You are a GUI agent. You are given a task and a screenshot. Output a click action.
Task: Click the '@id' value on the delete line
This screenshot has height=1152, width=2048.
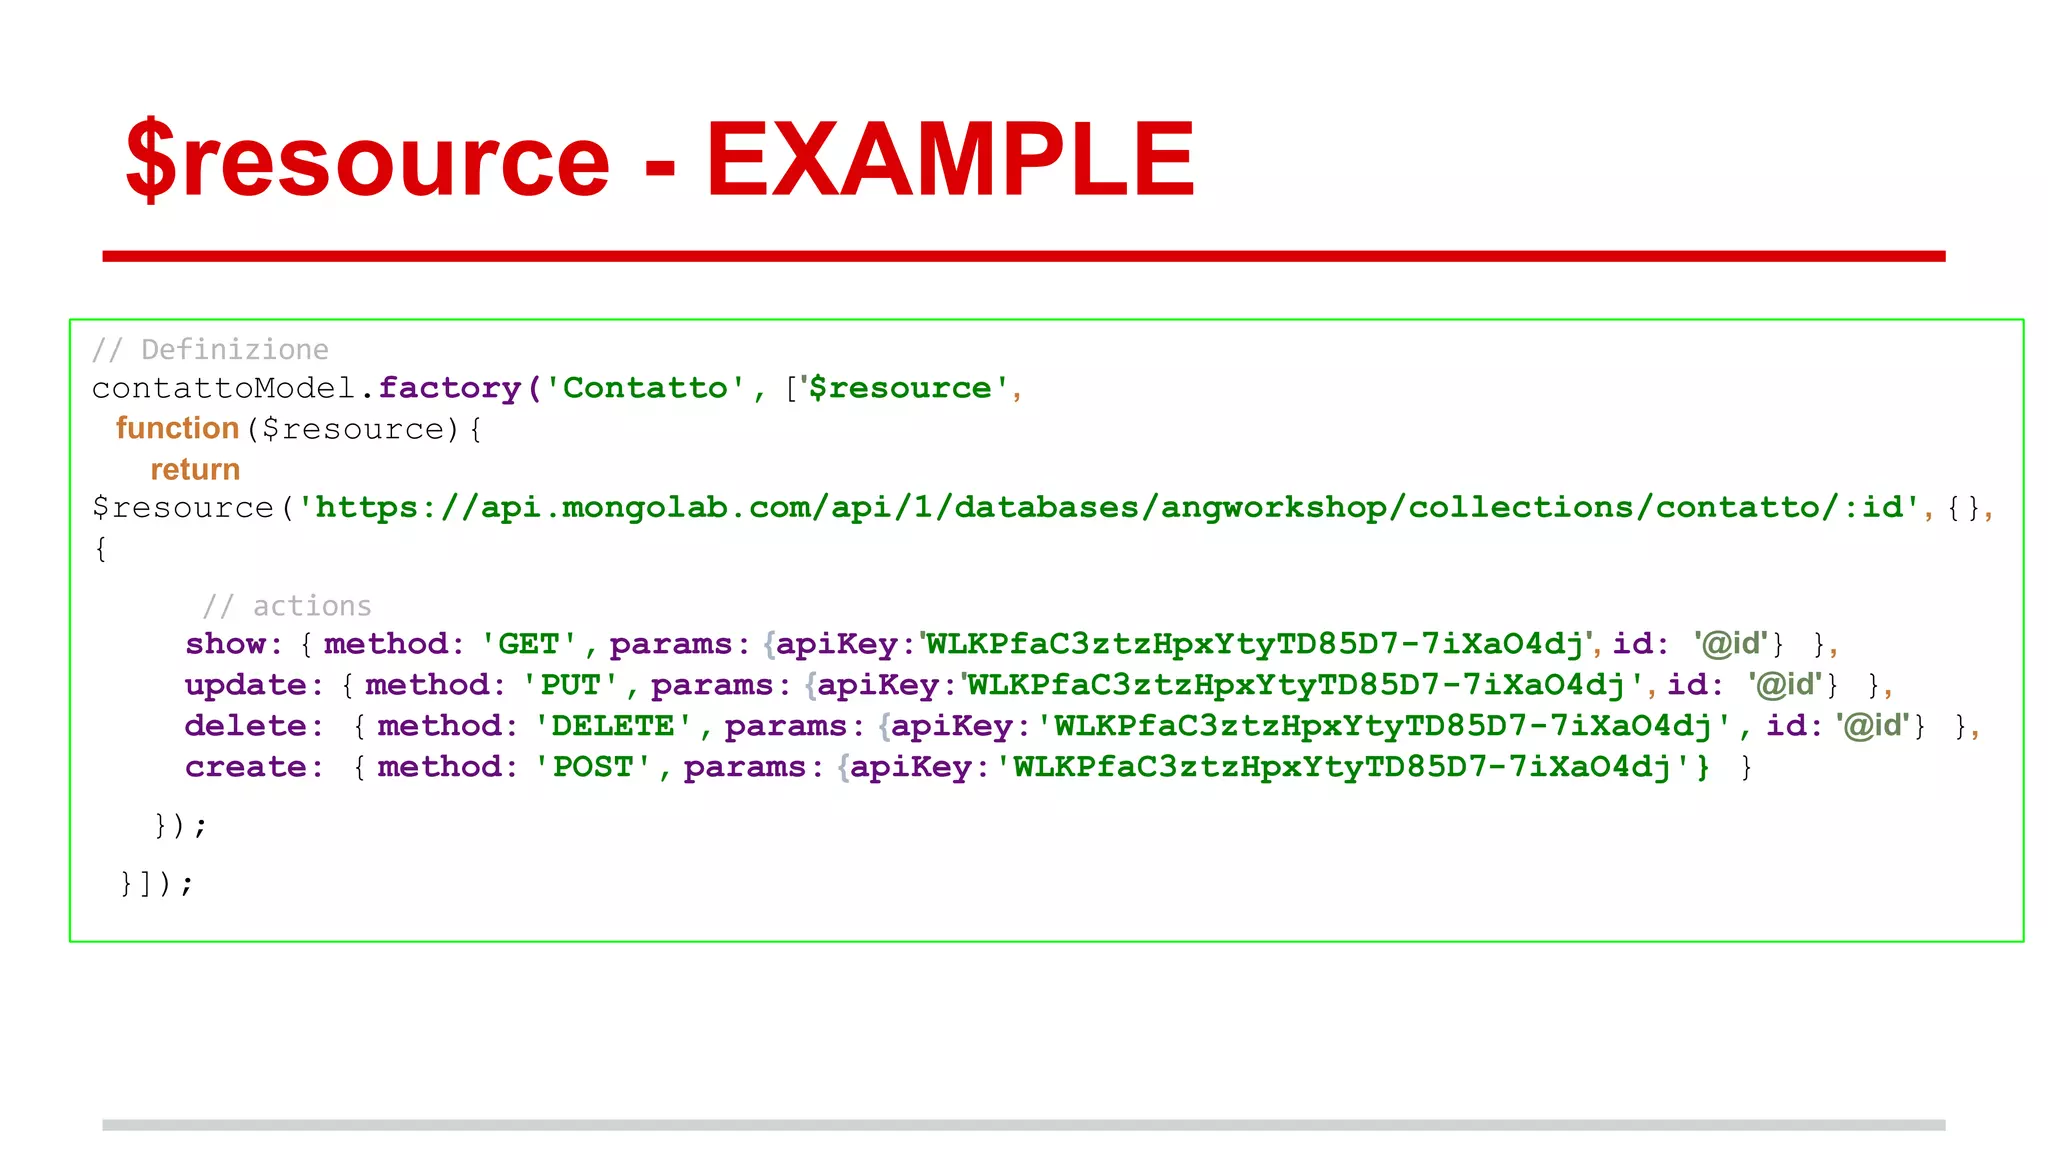coord(1874,726)
